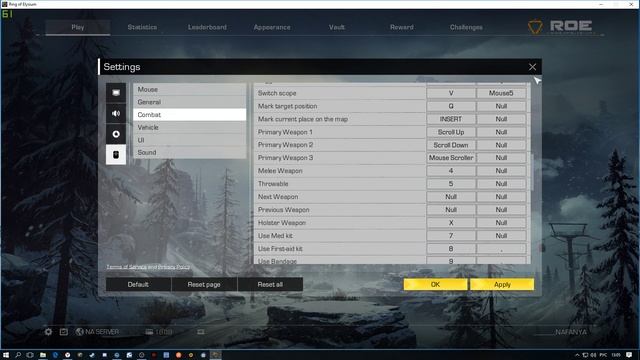
Task: Go to the Reward tab
Action: pos(402,27)
